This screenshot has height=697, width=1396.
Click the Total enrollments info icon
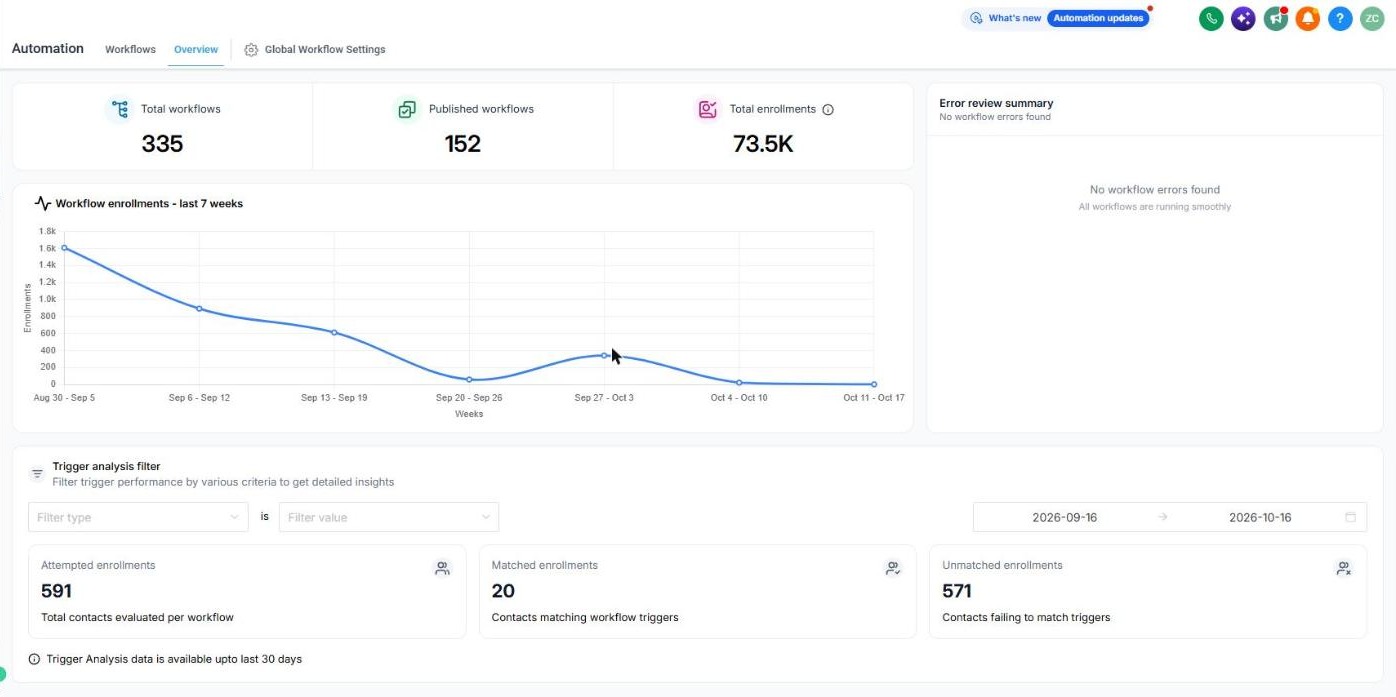(828, 110)
